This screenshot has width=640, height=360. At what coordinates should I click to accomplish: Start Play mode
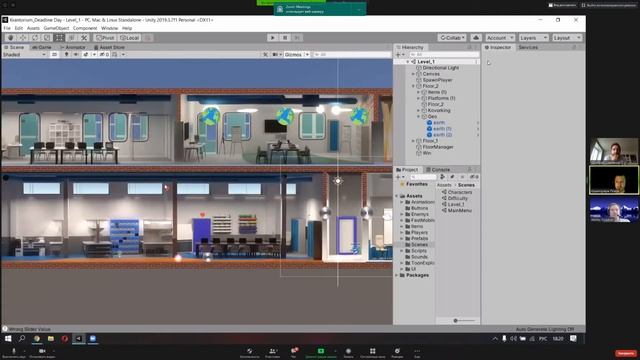(x=273, y=38)
